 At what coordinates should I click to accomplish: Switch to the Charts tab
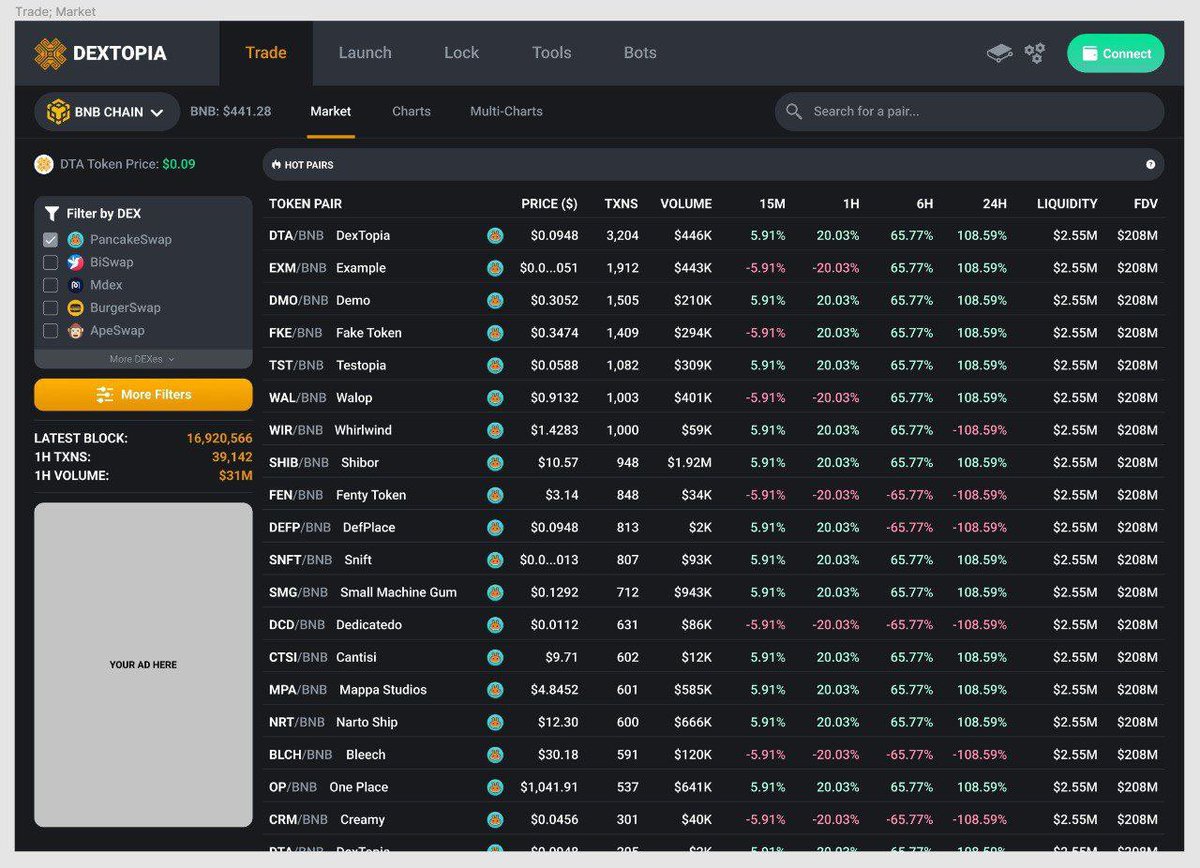411,111
